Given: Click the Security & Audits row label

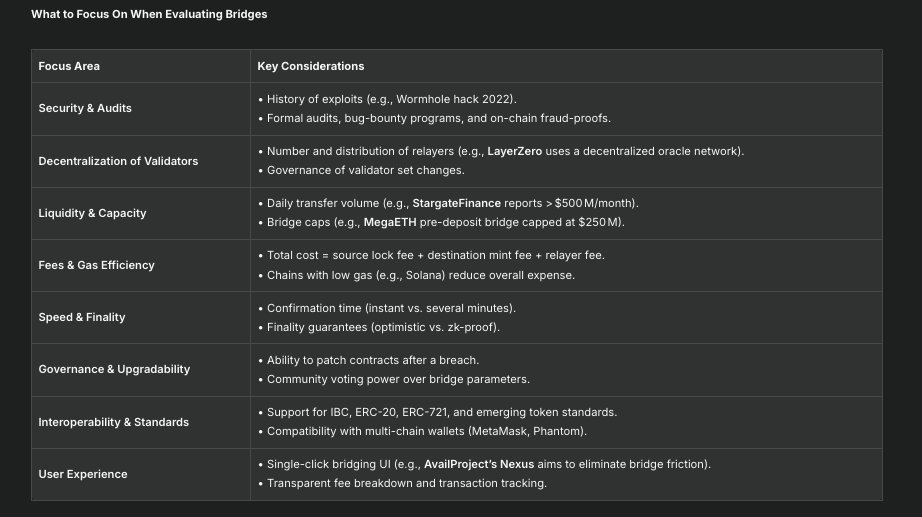Looking at the screenshot, I should click(85, 108).
